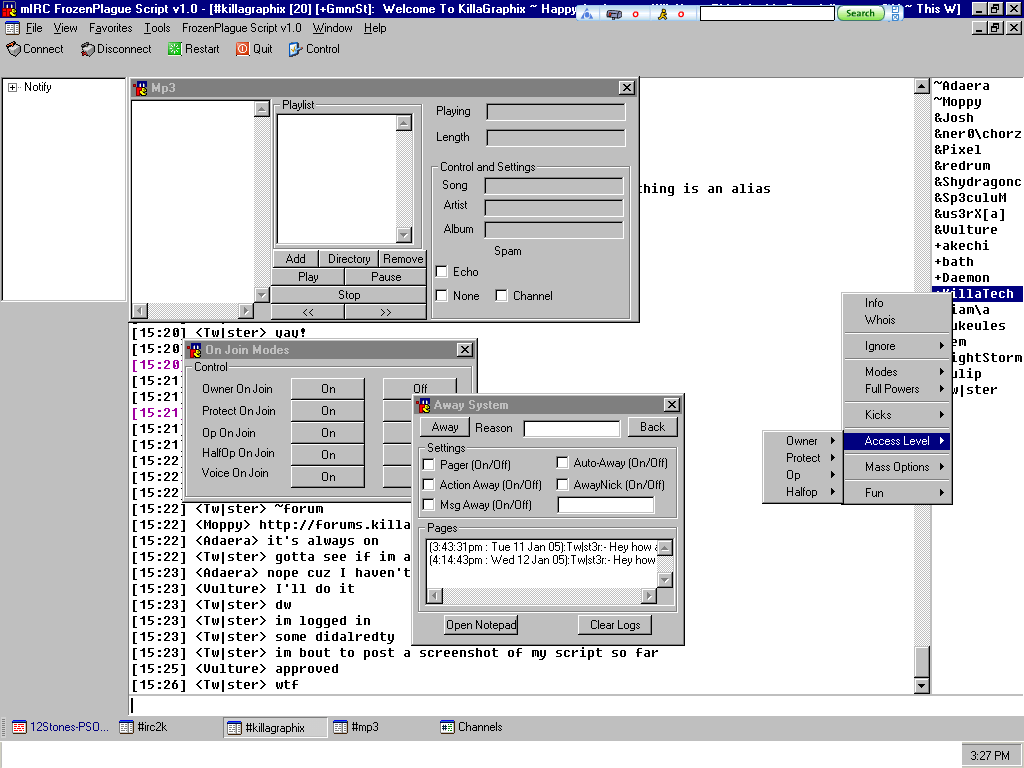
Task: Select Whois from context menu
Action: pyautogui.click(x=897, y=320)
